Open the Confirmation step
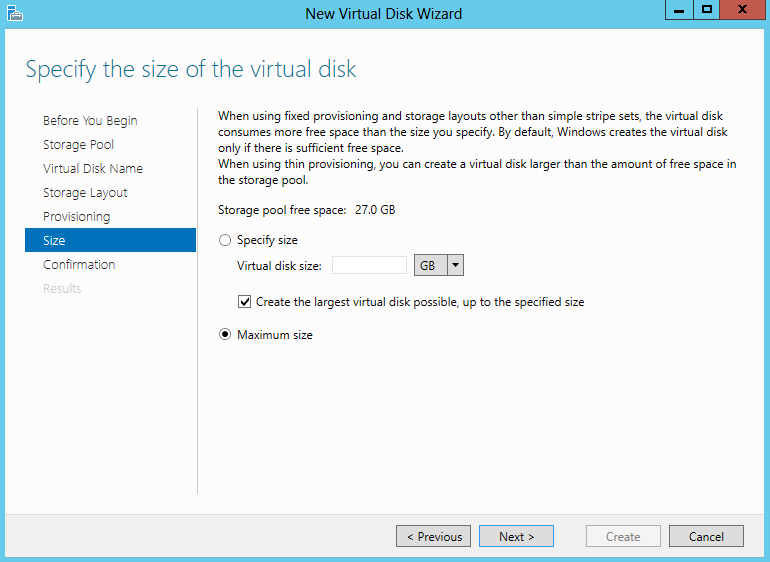This screenshot has height=562, width=770. (79, 264)
